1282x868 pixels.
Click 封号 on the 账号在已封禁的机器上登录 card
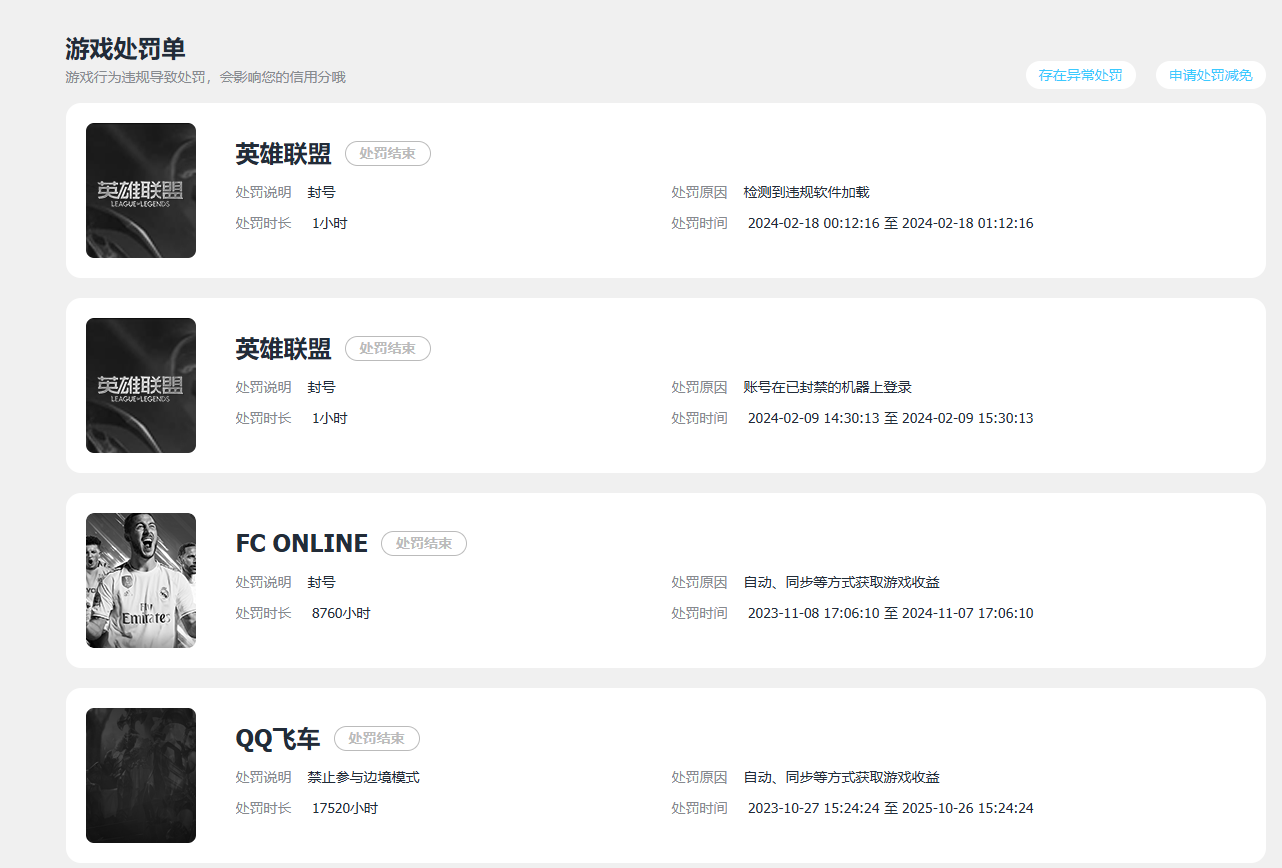tap(322, 387)
